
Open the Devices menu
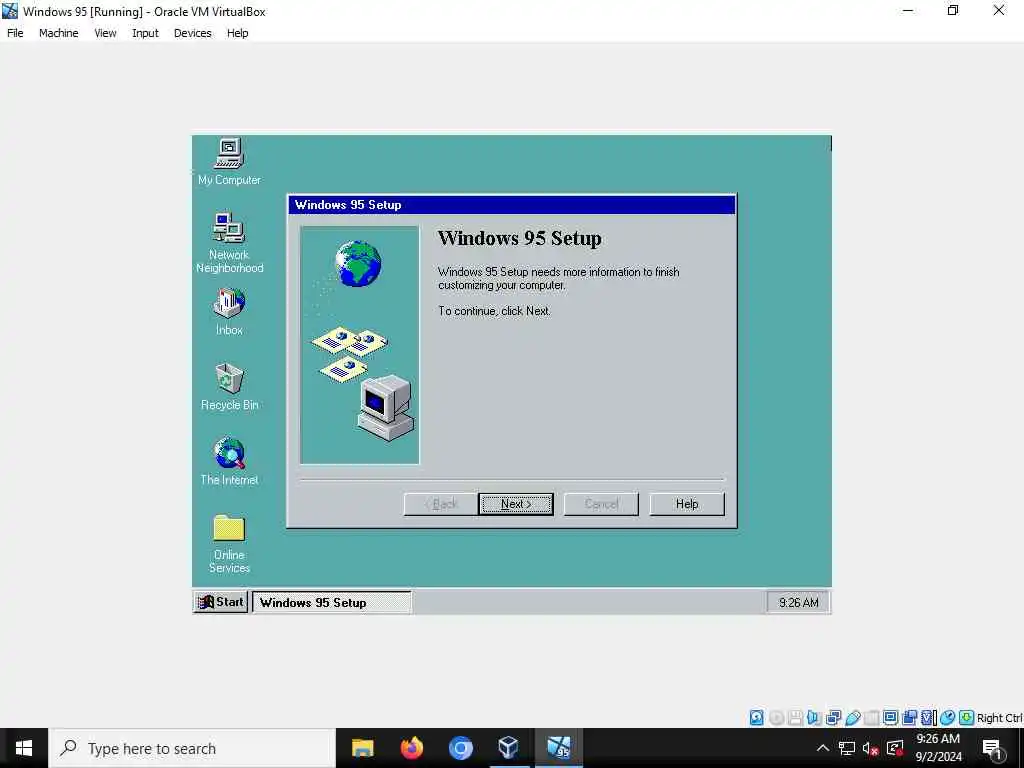(x=193, y=33)
